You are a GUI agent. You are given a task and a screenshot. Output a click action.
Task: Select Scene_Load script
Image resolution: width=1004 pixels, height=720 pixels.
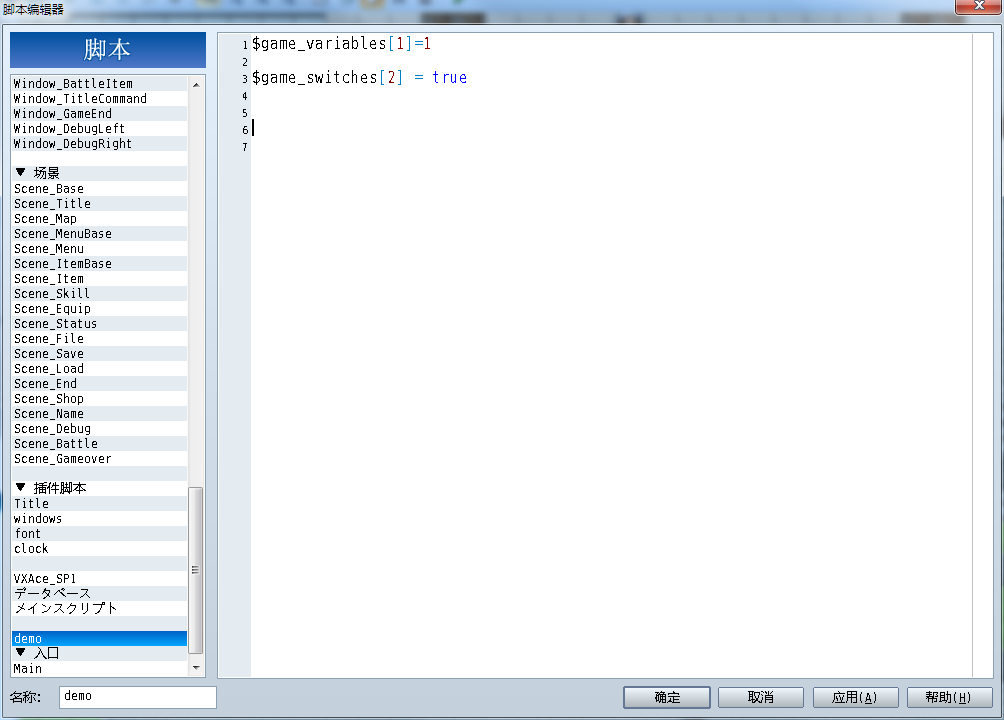pyautogui.click(x=99, y=369)
